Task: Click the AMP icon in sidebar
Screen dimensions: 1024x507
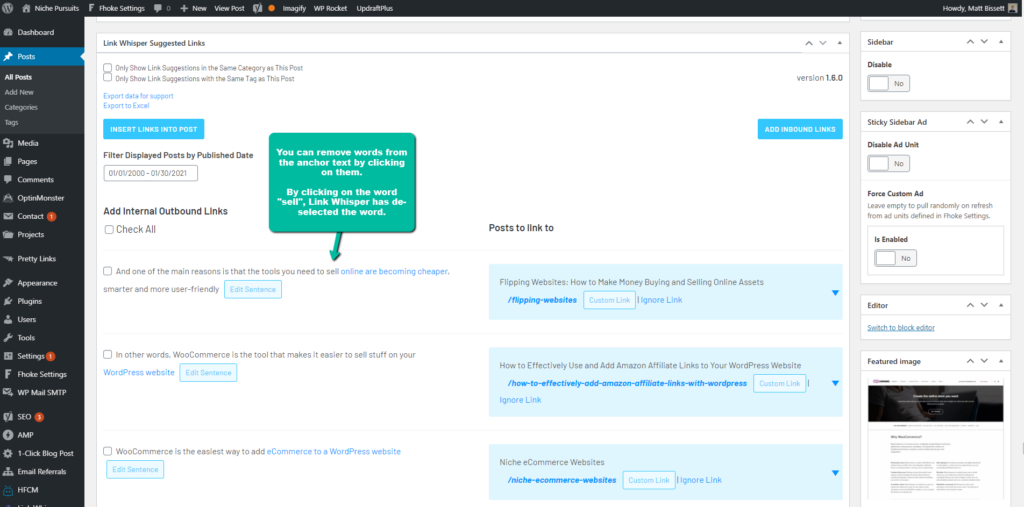Action: point(8,434)
